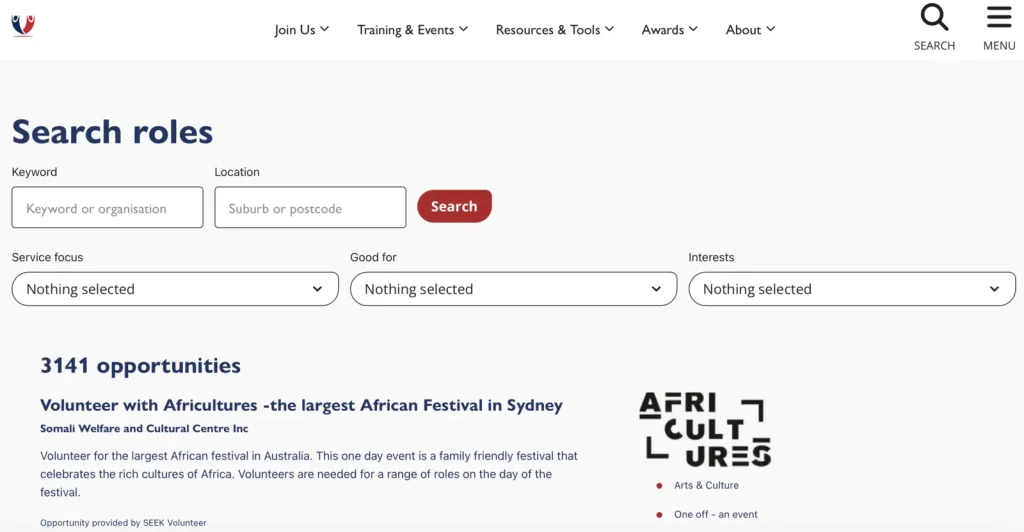Open the hamburger menu icon
Screen dimensions: 1024x532
click(999, 18)
